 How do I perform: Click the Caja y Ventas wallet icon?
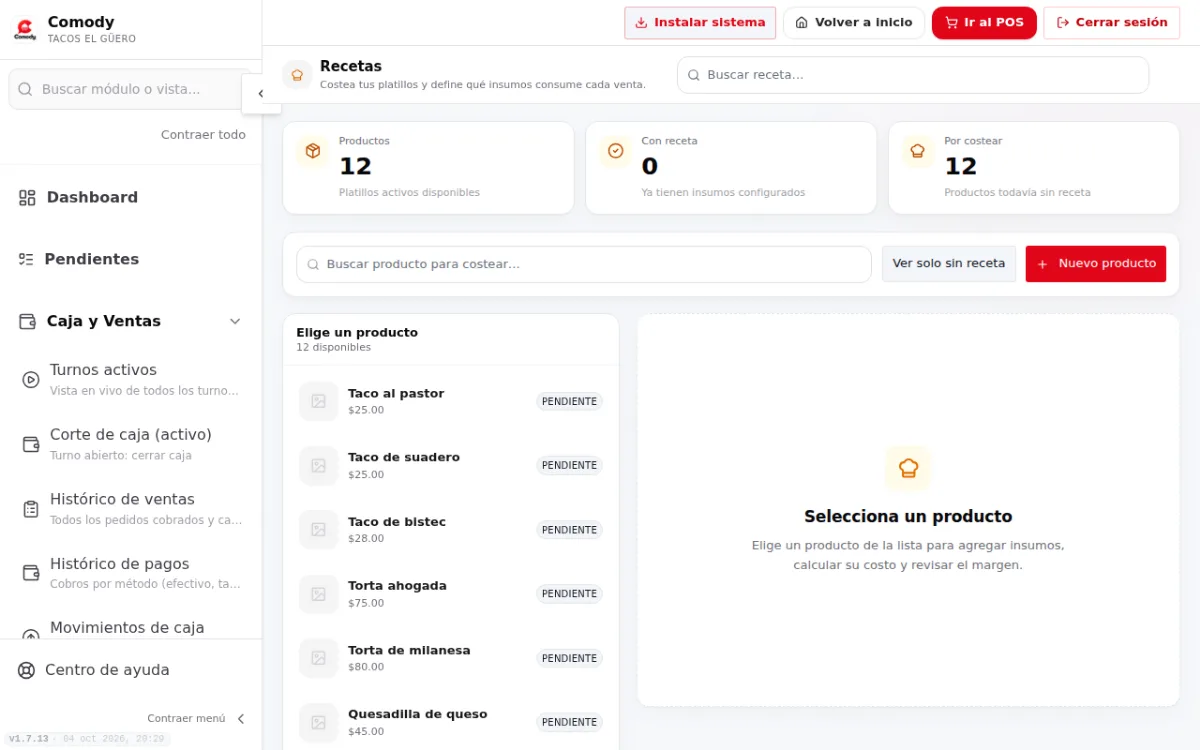pyautogui.click(x=27, y=321)
